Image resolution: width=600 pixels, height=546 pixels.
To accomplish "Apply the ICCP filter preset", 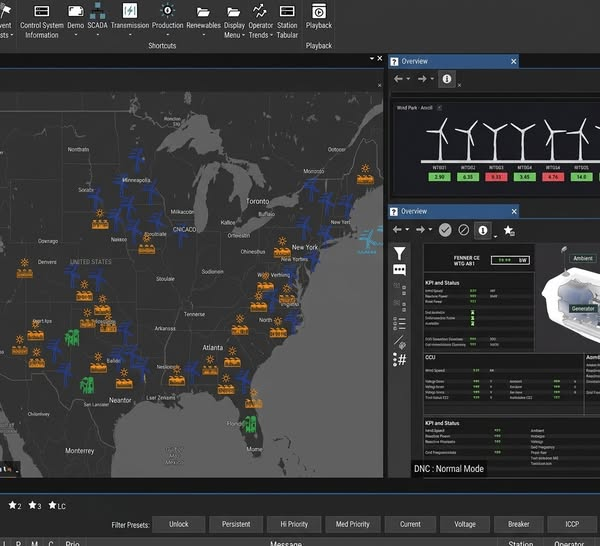I will (572, 524).
